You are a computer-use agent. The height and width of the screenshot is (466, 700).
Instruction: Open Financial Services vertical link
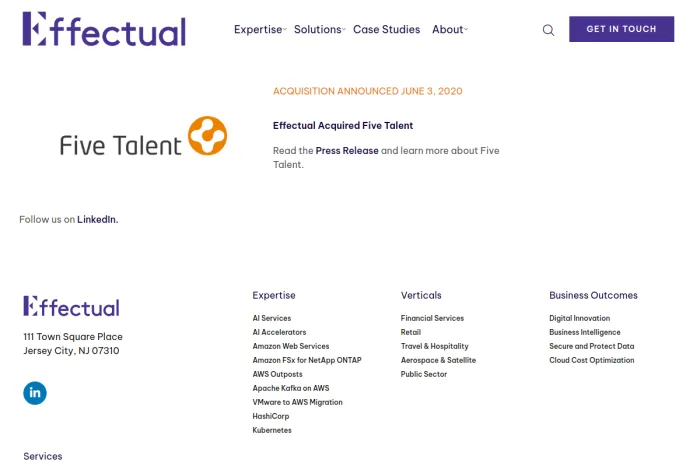433,318
